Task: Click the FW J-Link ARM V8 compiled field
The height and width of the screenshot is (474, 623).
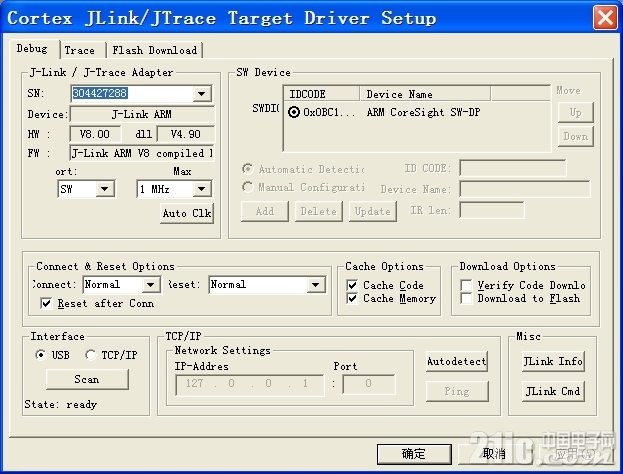Action: 142,153
